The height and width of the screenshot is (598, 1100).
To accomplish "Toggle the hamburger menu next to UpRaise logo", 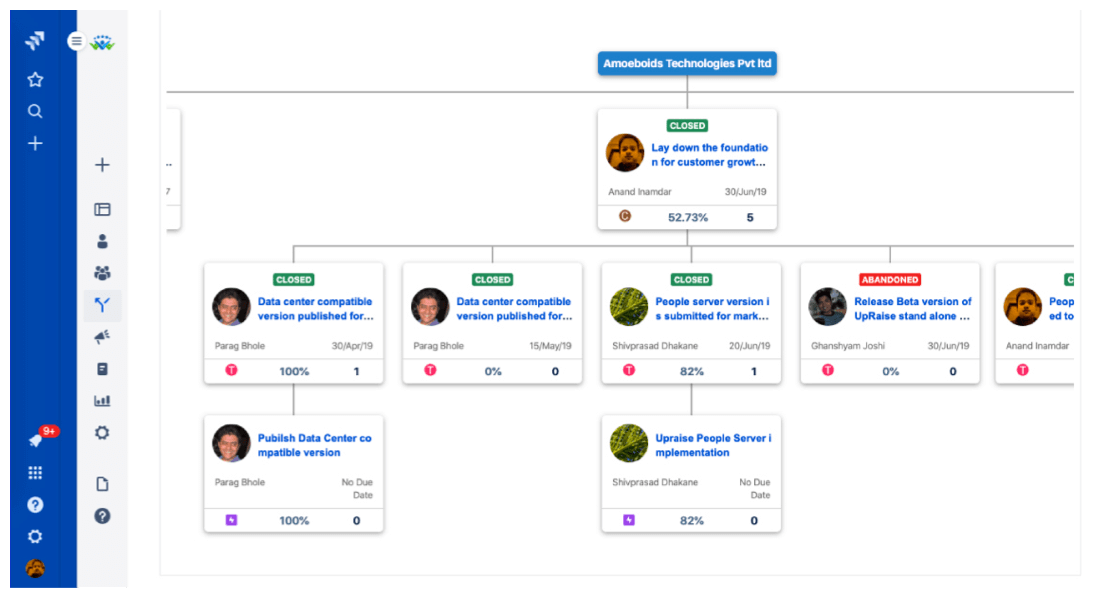I will pyautogui.click(x=76, y=41).
